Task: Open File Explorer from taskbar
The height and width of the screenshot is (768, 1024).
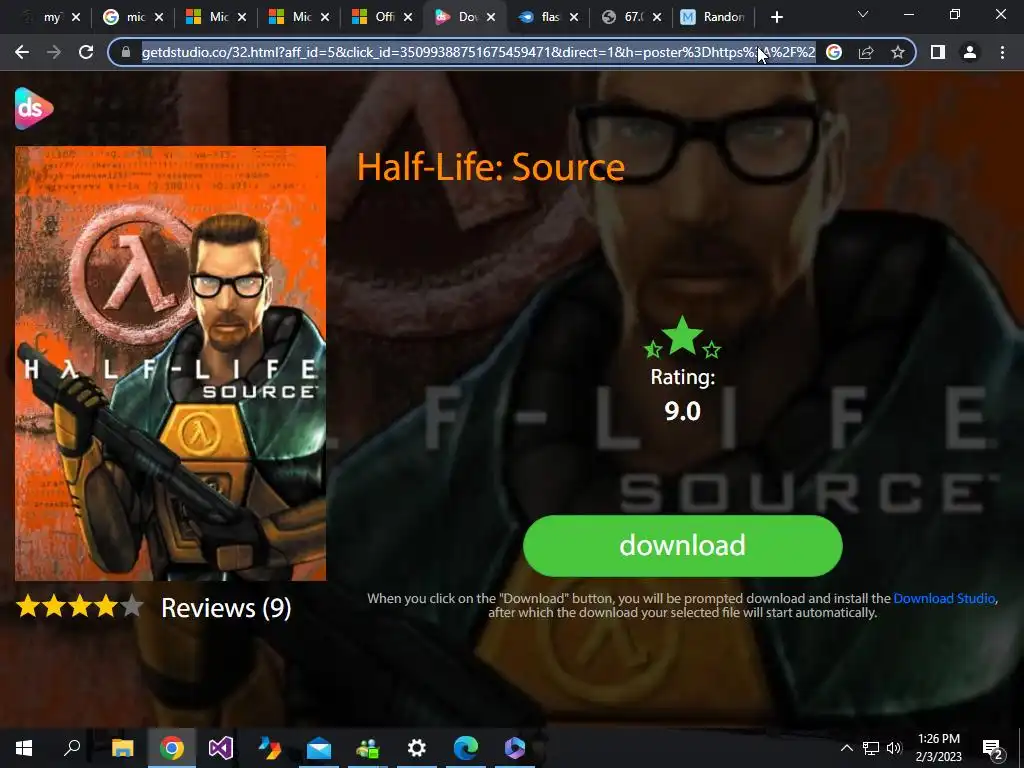Action: click(122, 748)
